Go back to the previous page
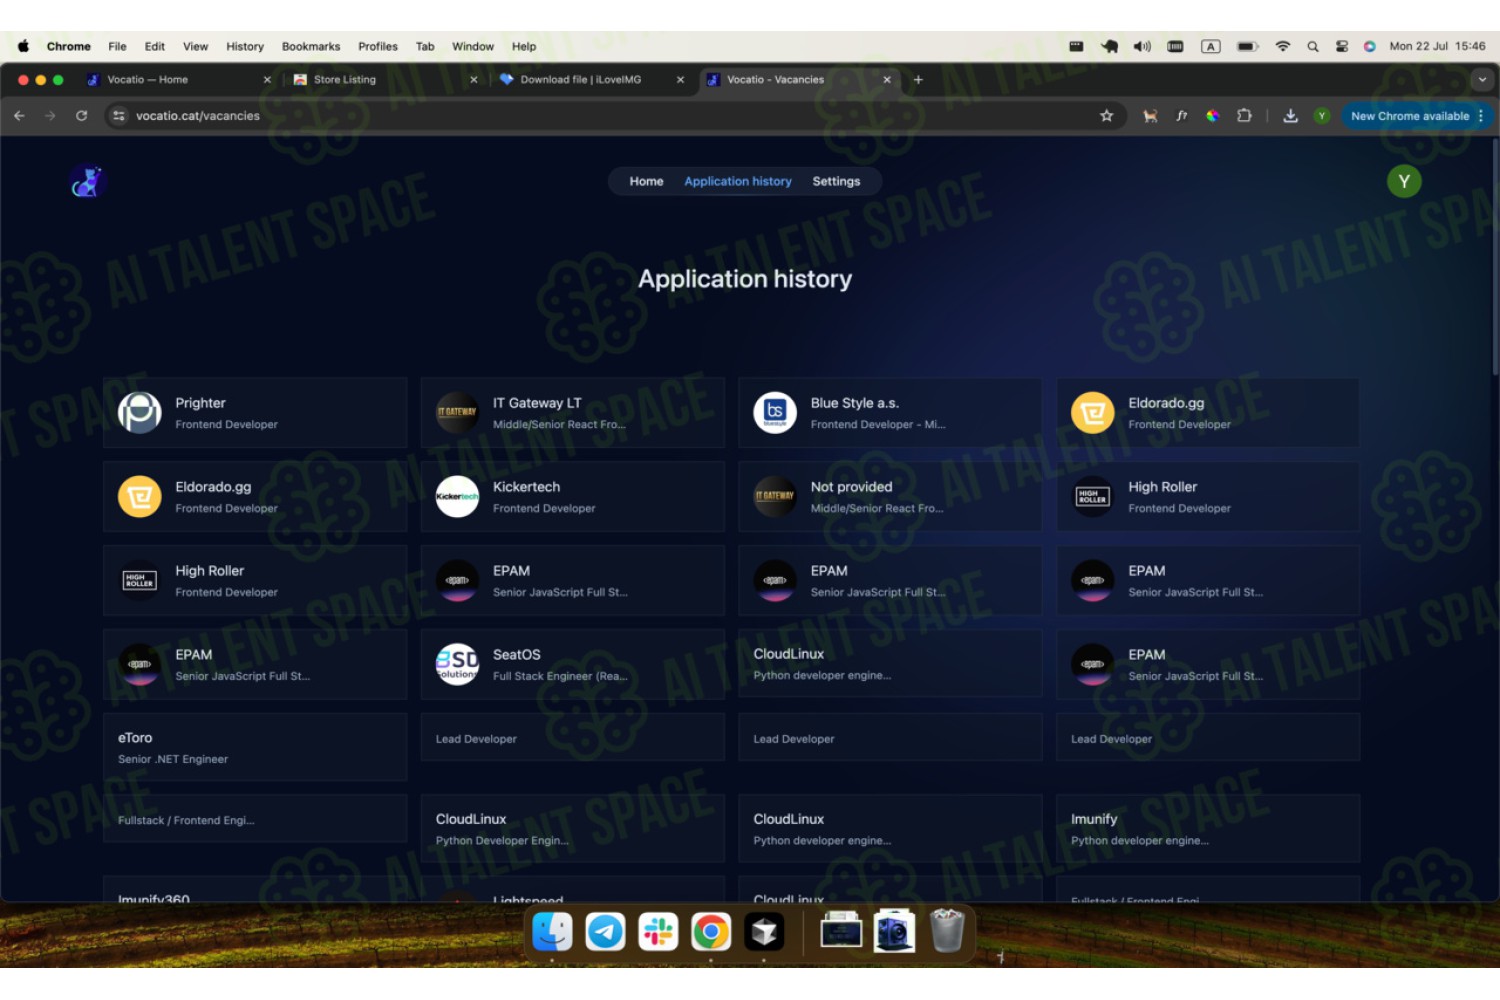Screen dimensions: 1500x1000 pyautogui.click(x=19, y=116)
